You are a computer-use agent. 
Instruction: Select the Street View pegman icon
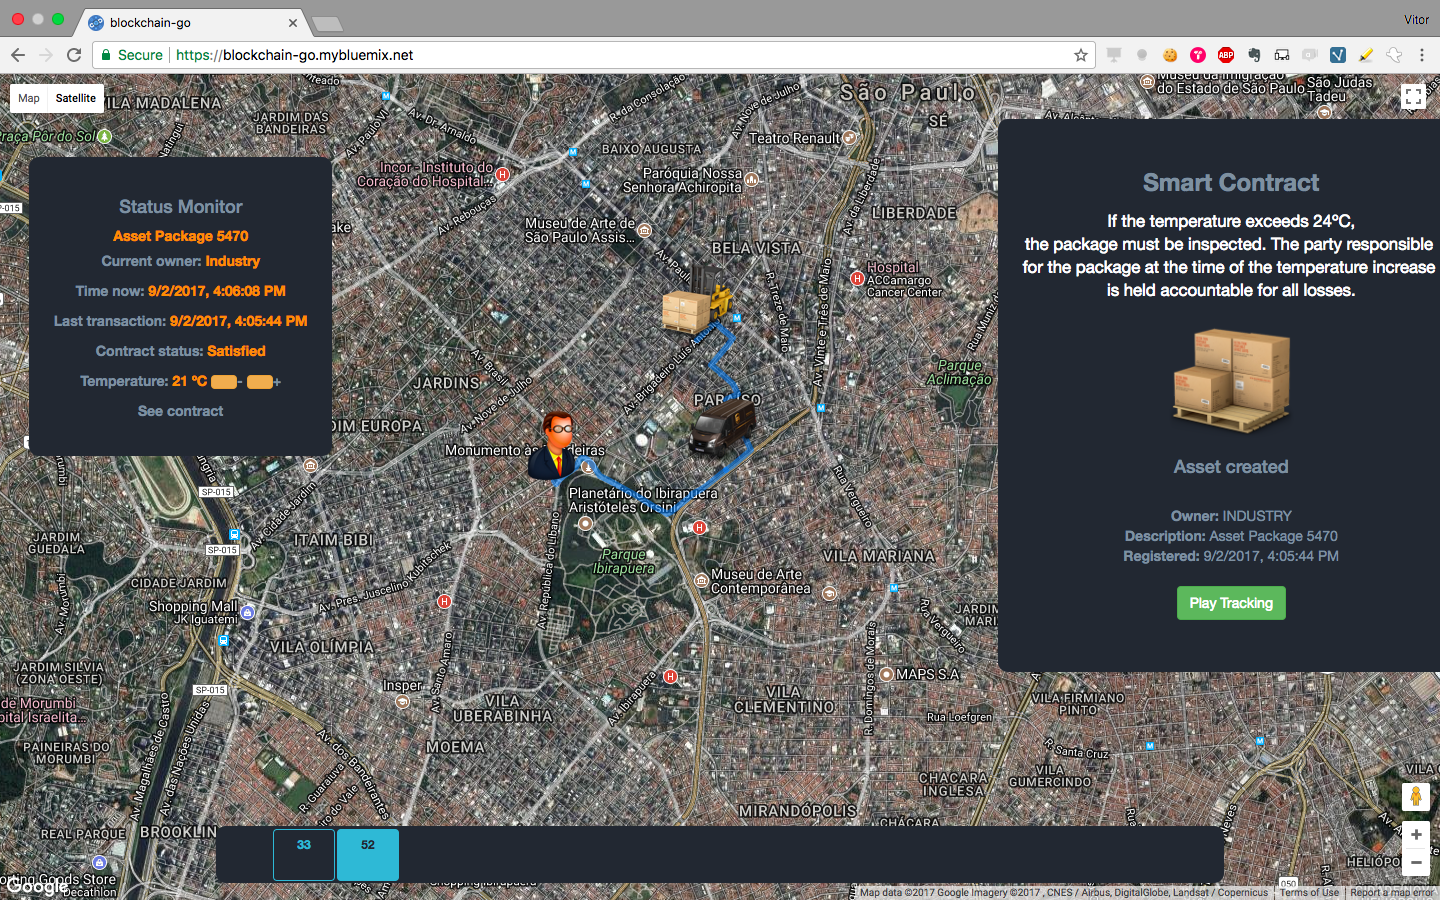point(1415,796)
